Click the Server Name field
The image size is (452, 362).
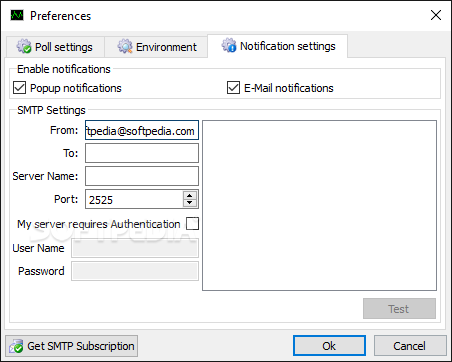point(142,176)
